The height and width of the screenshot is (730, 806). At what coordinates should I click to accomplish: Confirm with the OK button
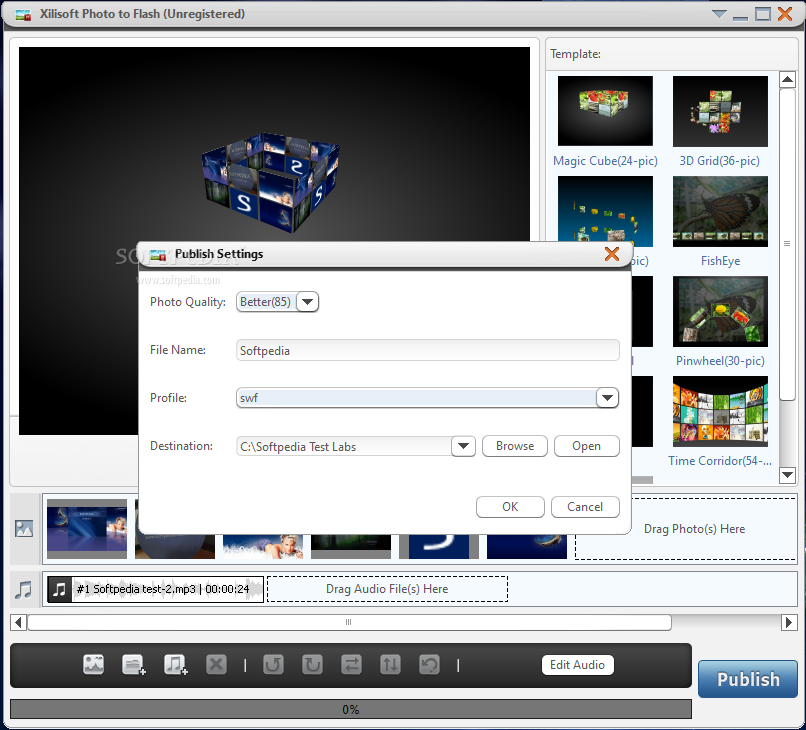click(x=510, y=507)
